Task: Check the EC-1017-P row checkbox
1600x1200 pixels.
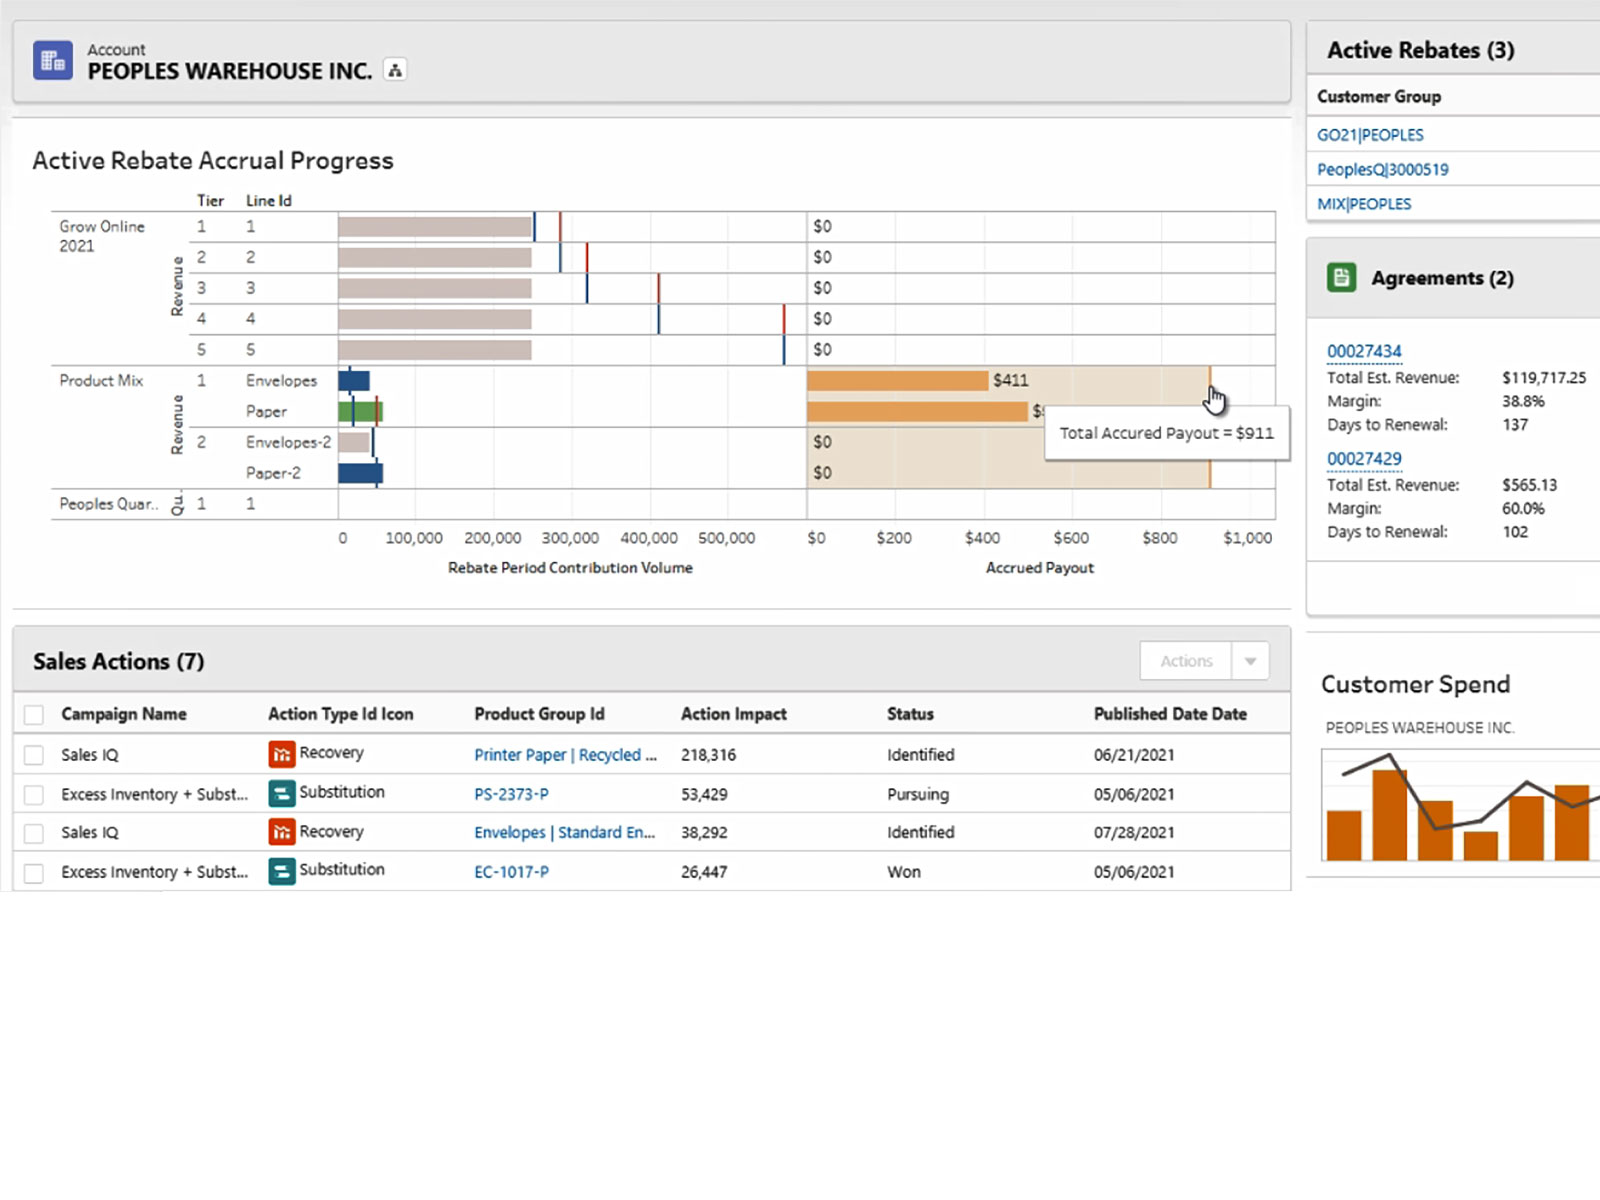Action: 34,873
